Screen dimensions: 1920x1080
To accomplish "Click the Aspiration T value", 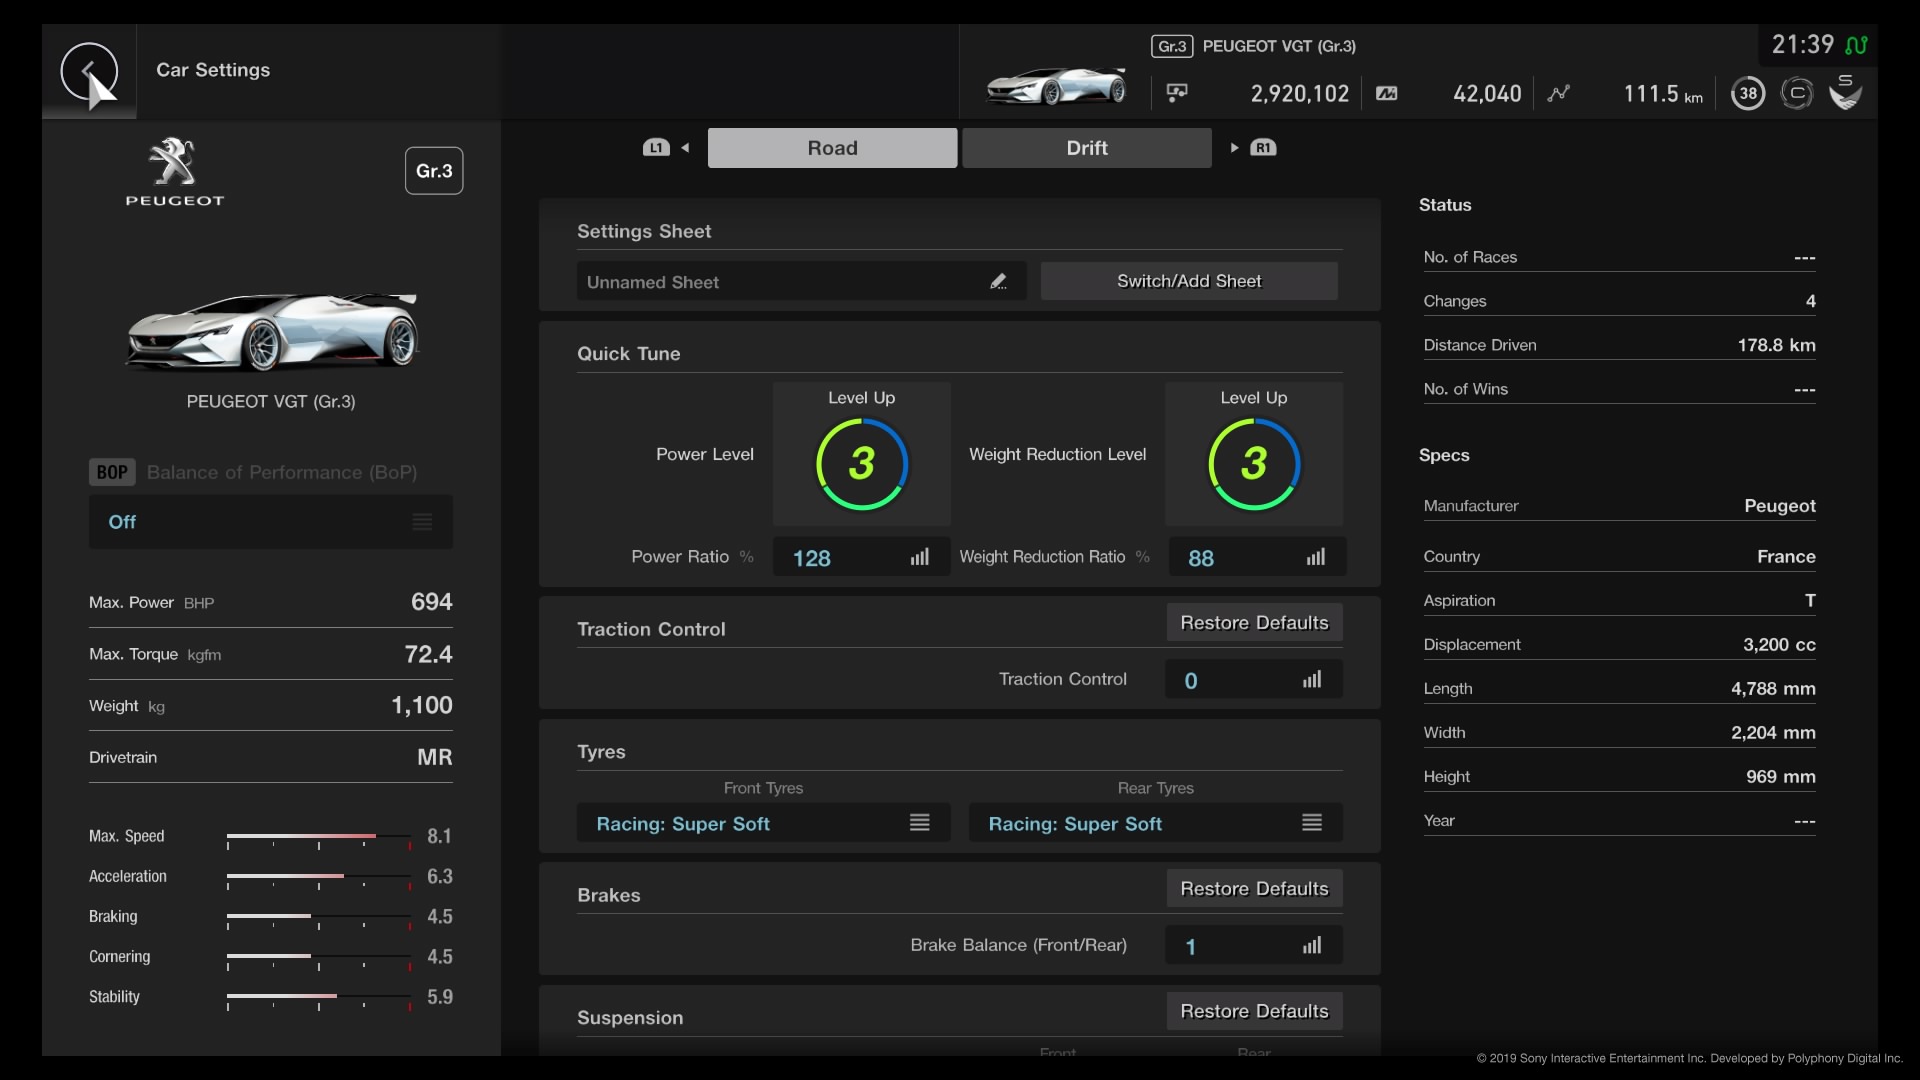I will (x=1810, y=600).
